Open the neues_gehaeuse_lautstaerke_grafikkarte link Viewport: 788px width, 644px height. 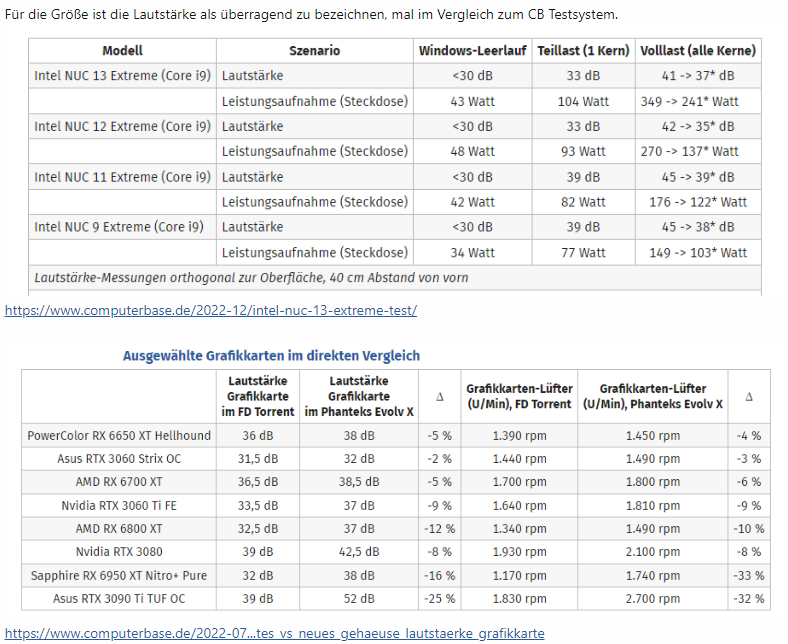[274, 633]
